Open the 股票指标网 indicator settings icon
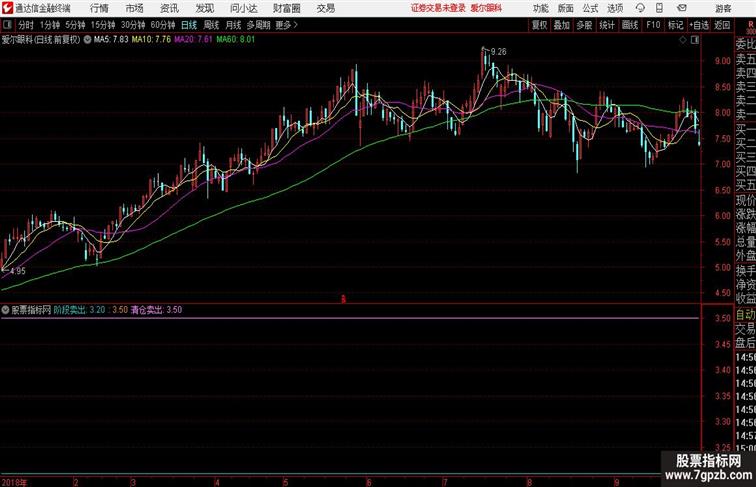 point(5,310)
